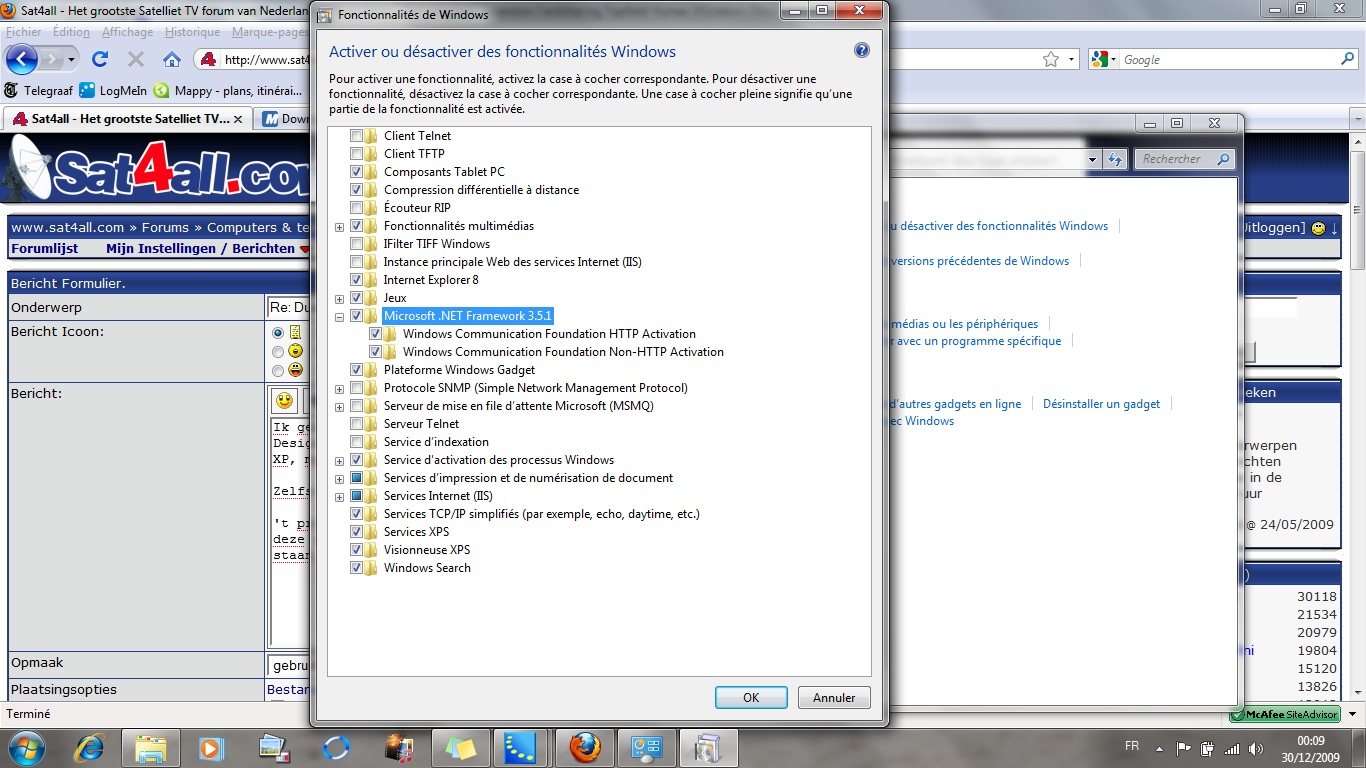Click versions précédentes de Windows link

[978, 261]
